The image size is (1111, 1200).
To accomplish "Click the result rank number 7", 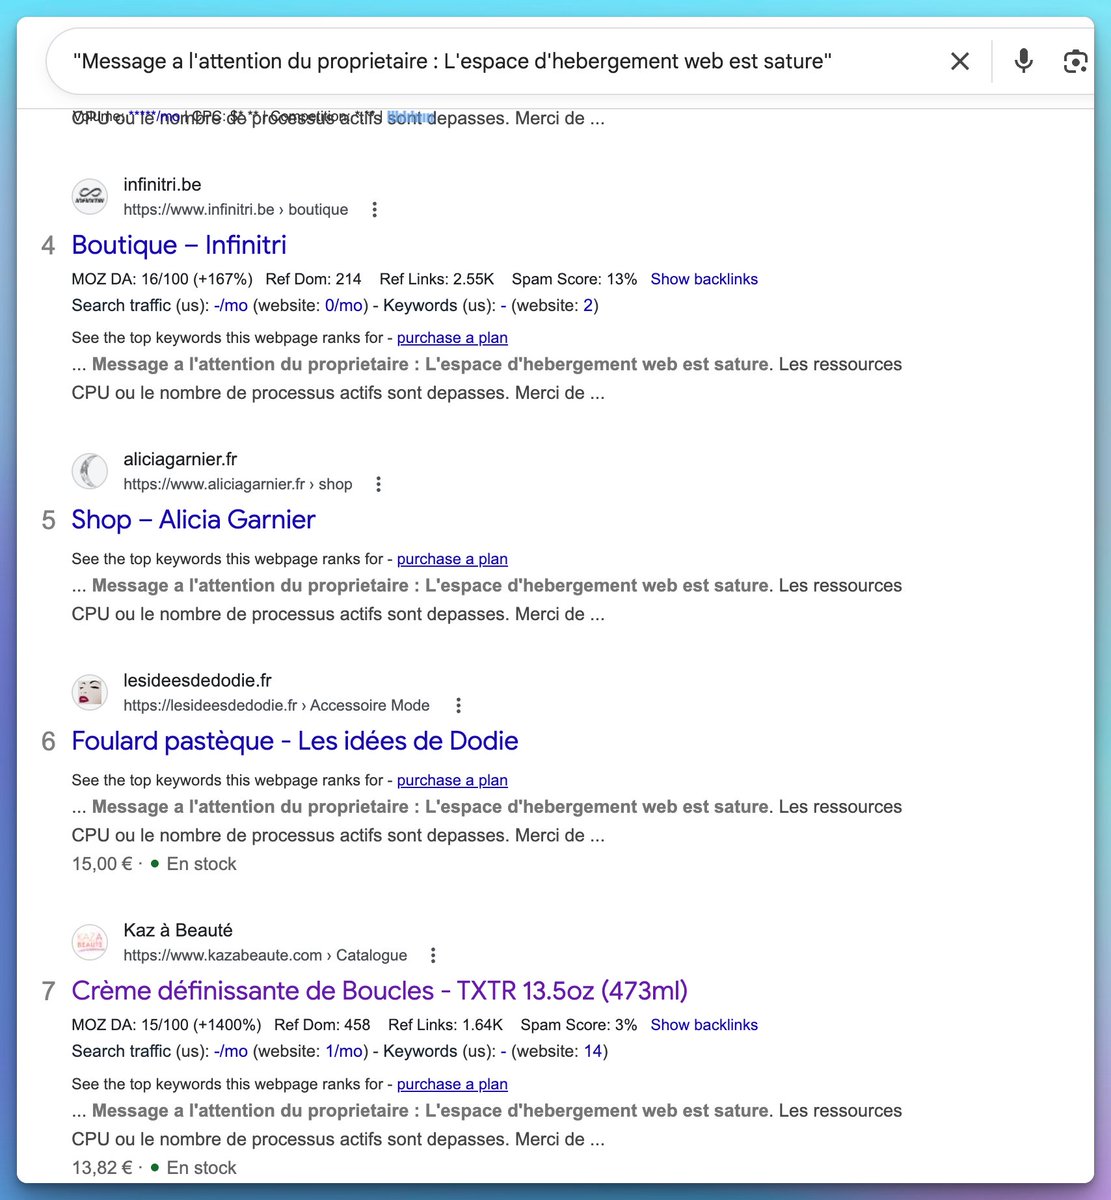I will [x=48, y=992].
